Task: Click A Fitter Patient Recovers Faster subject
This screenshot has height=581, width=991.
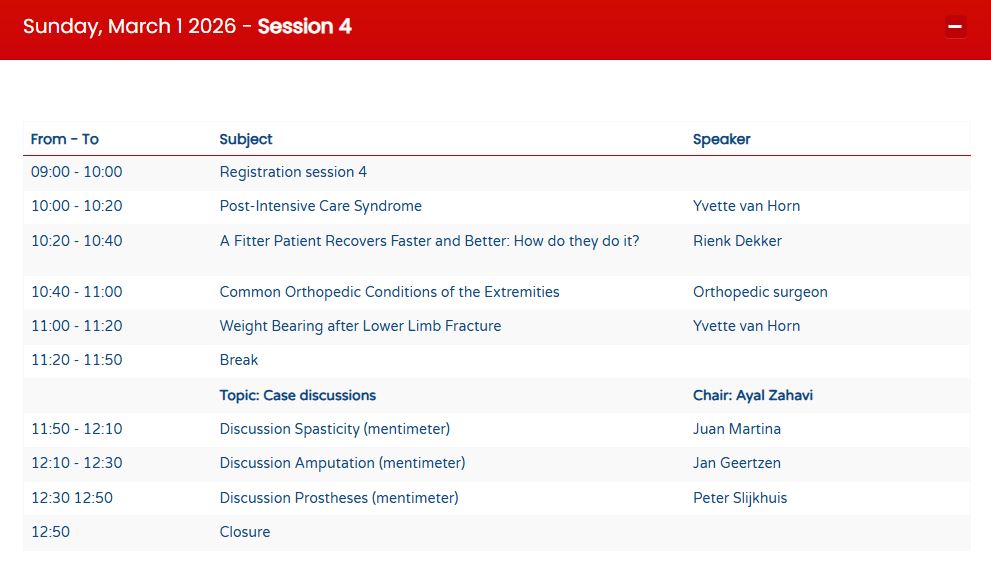Action: [x=429, y=241]
